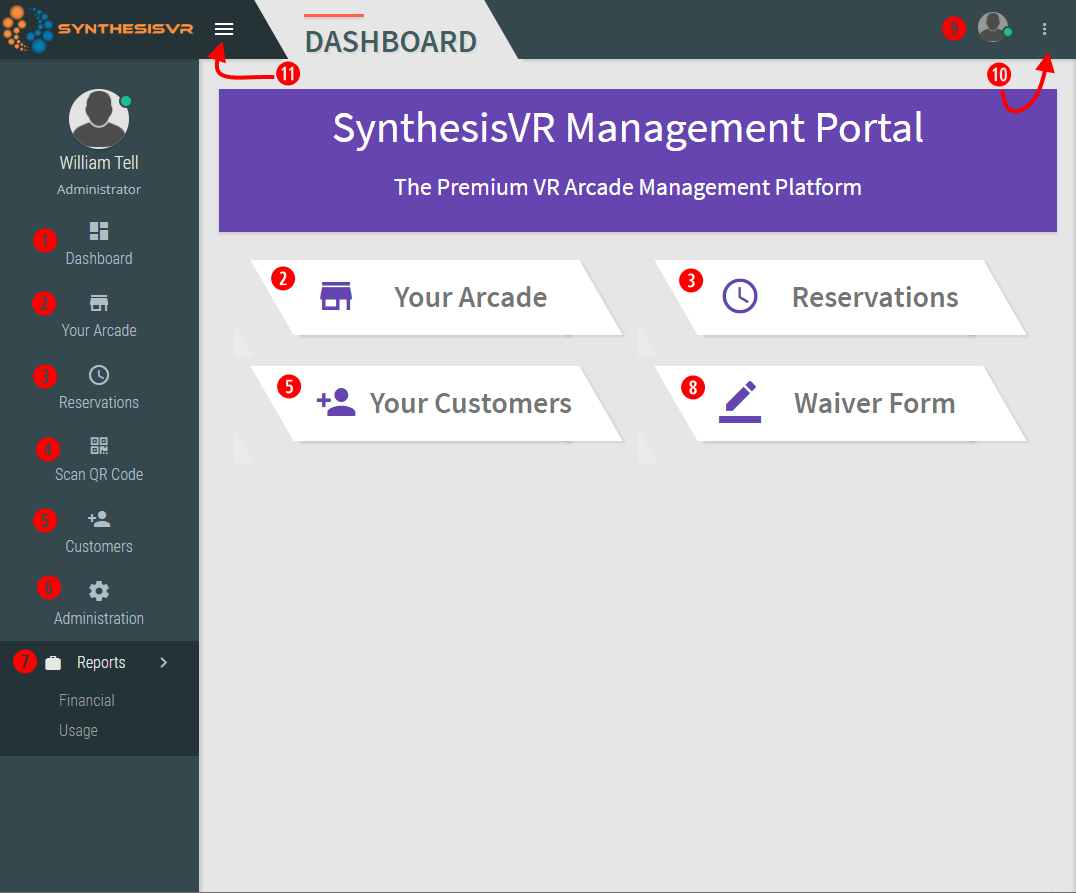1076x893 pixels.
Task: Click William Tell's profile picture
Action: tap(98, 118)
